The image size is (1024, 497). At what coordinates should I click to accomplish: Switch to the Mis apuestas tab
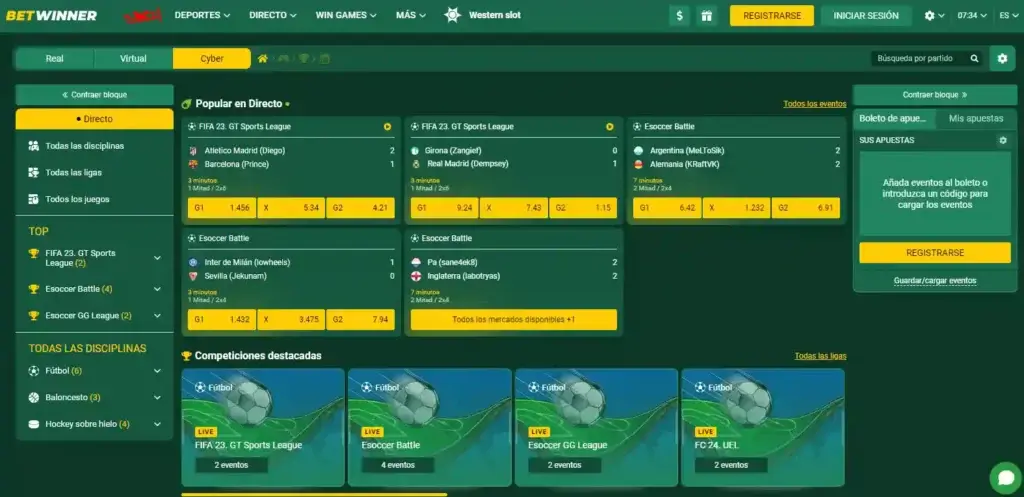tap(975, 118)
